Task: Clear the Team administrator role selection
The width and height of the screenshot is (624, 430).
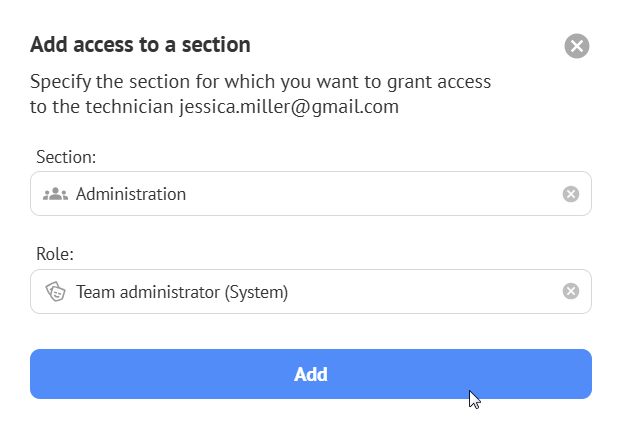Action: pyautogui.click(x=571, y=291)
